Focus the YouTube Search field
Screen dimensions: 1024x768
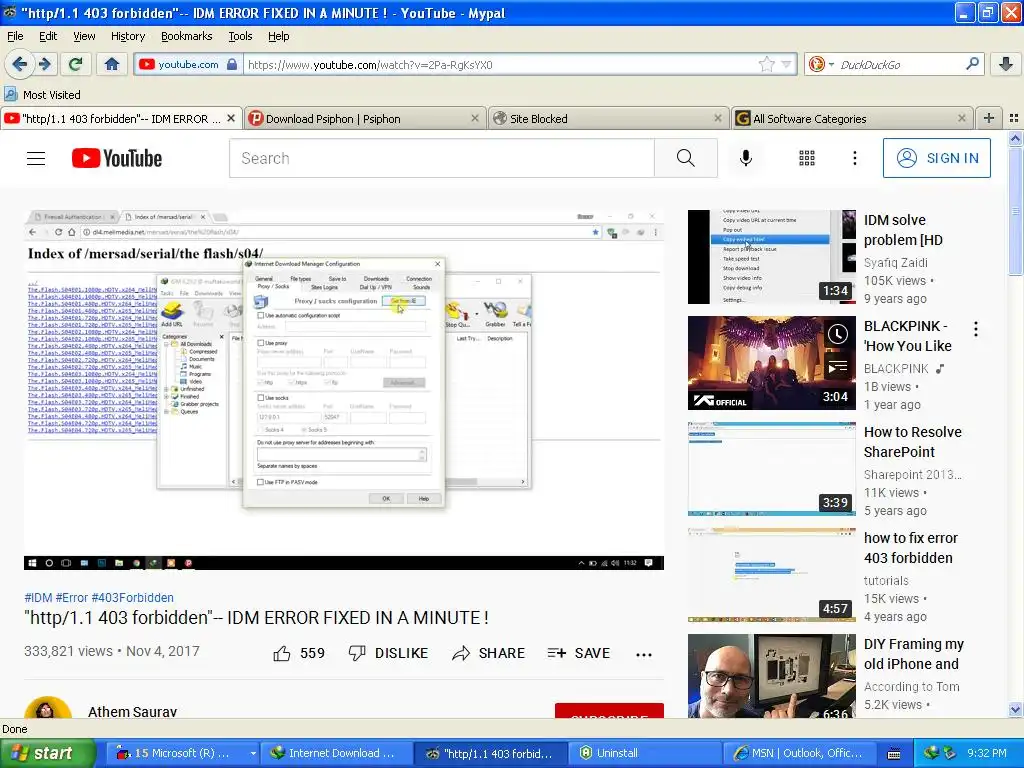pos(441,158)
